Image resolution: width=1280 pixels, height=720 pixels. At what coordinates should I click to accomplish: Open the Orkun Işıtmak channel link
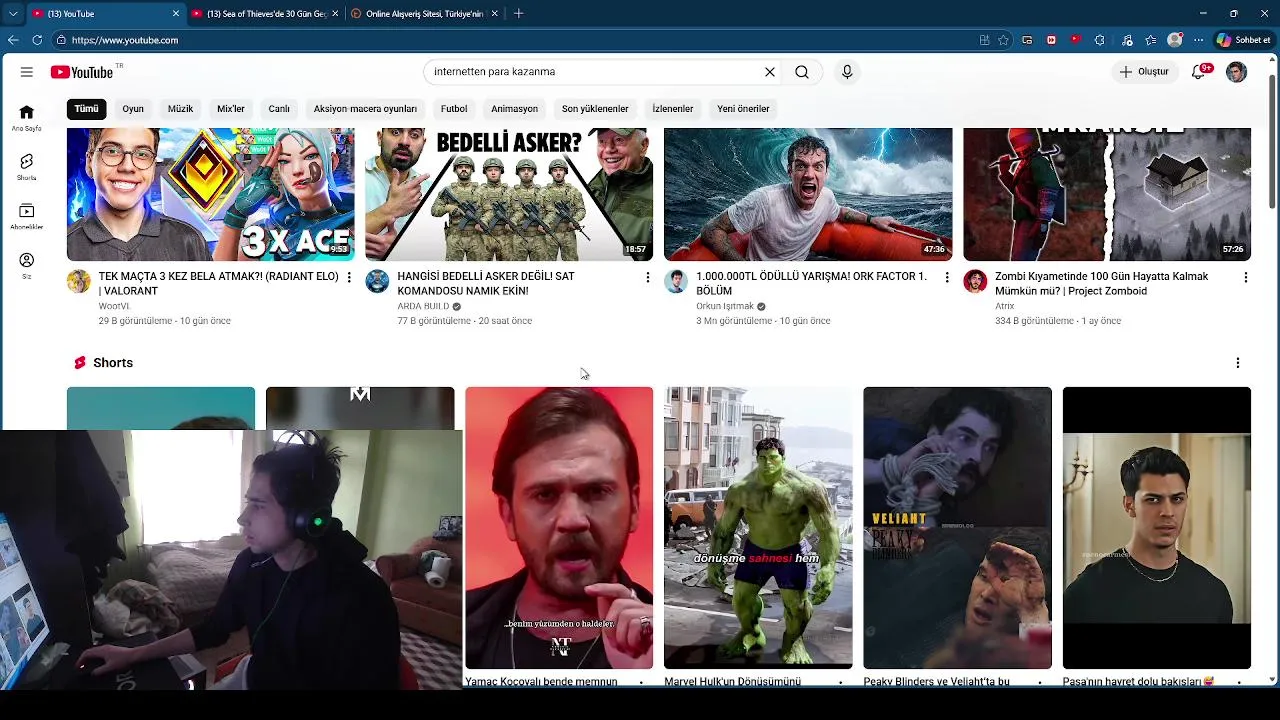pyautogui.click(x=725, y=306)
